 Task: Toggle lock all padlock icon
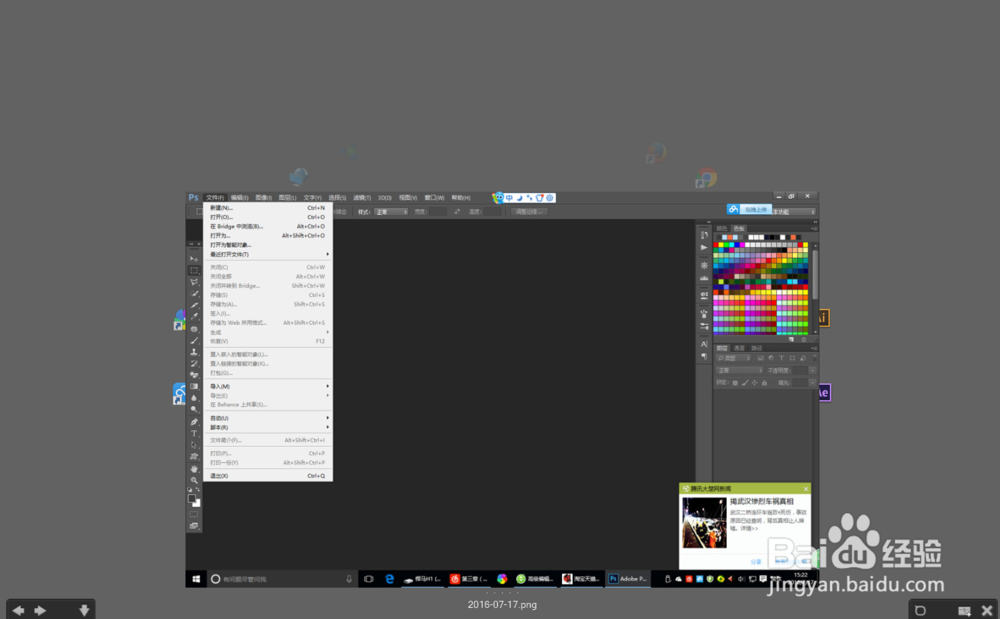[x=764, y=382]
